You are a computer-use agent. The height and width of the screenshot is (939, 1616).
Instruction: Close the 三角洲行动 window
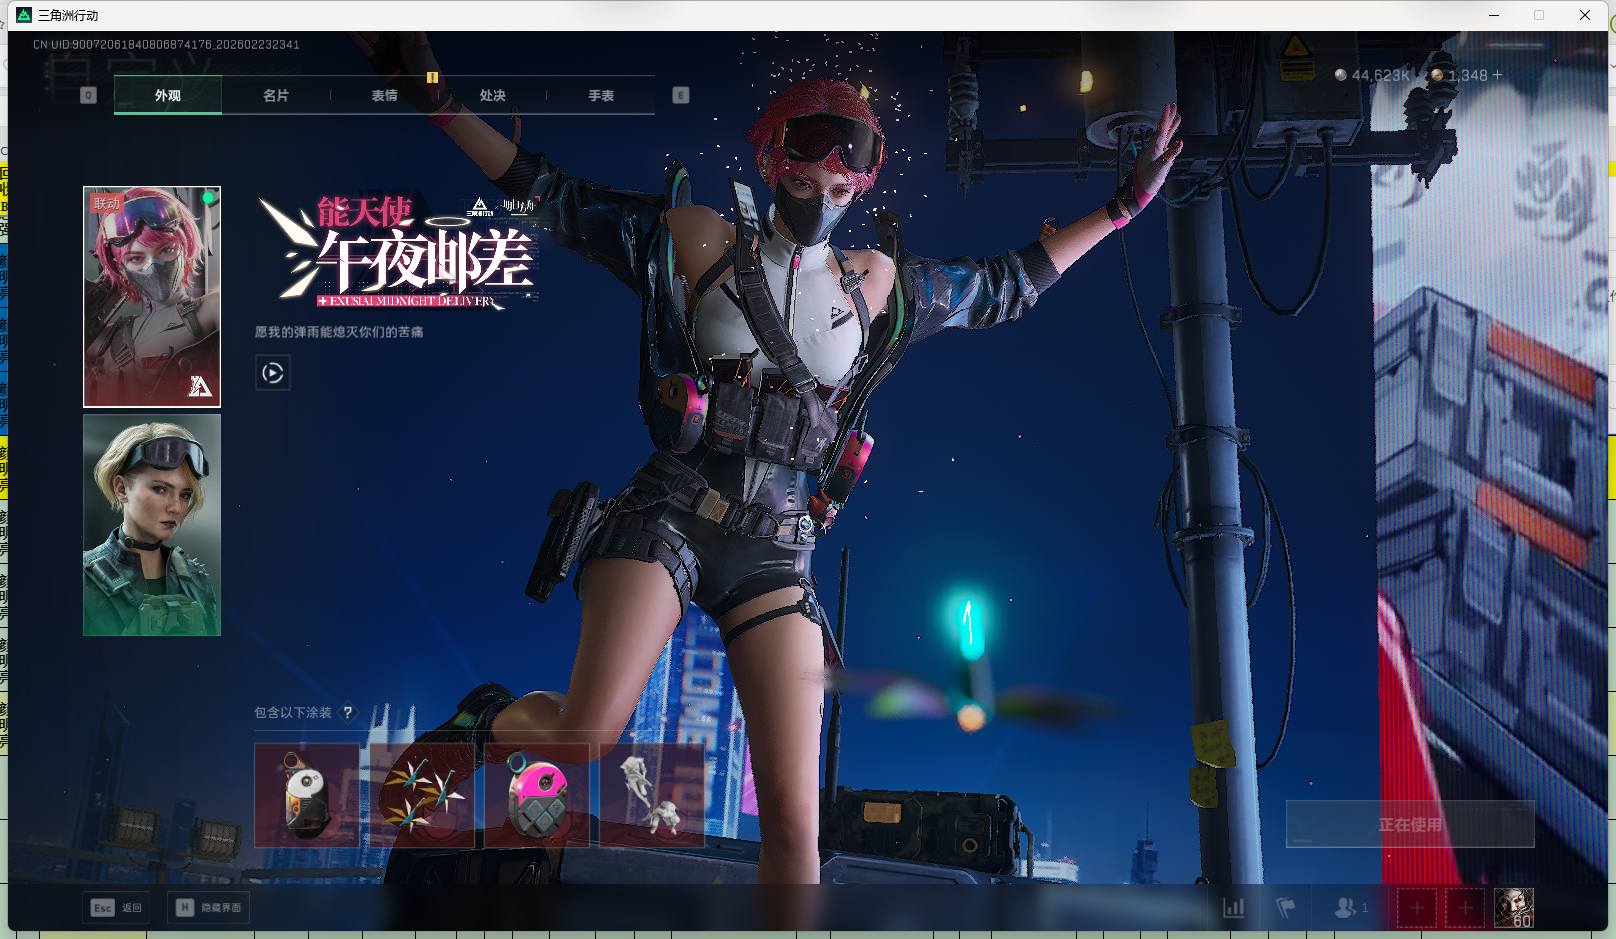pyautogui.click(x=1585, y=15)
